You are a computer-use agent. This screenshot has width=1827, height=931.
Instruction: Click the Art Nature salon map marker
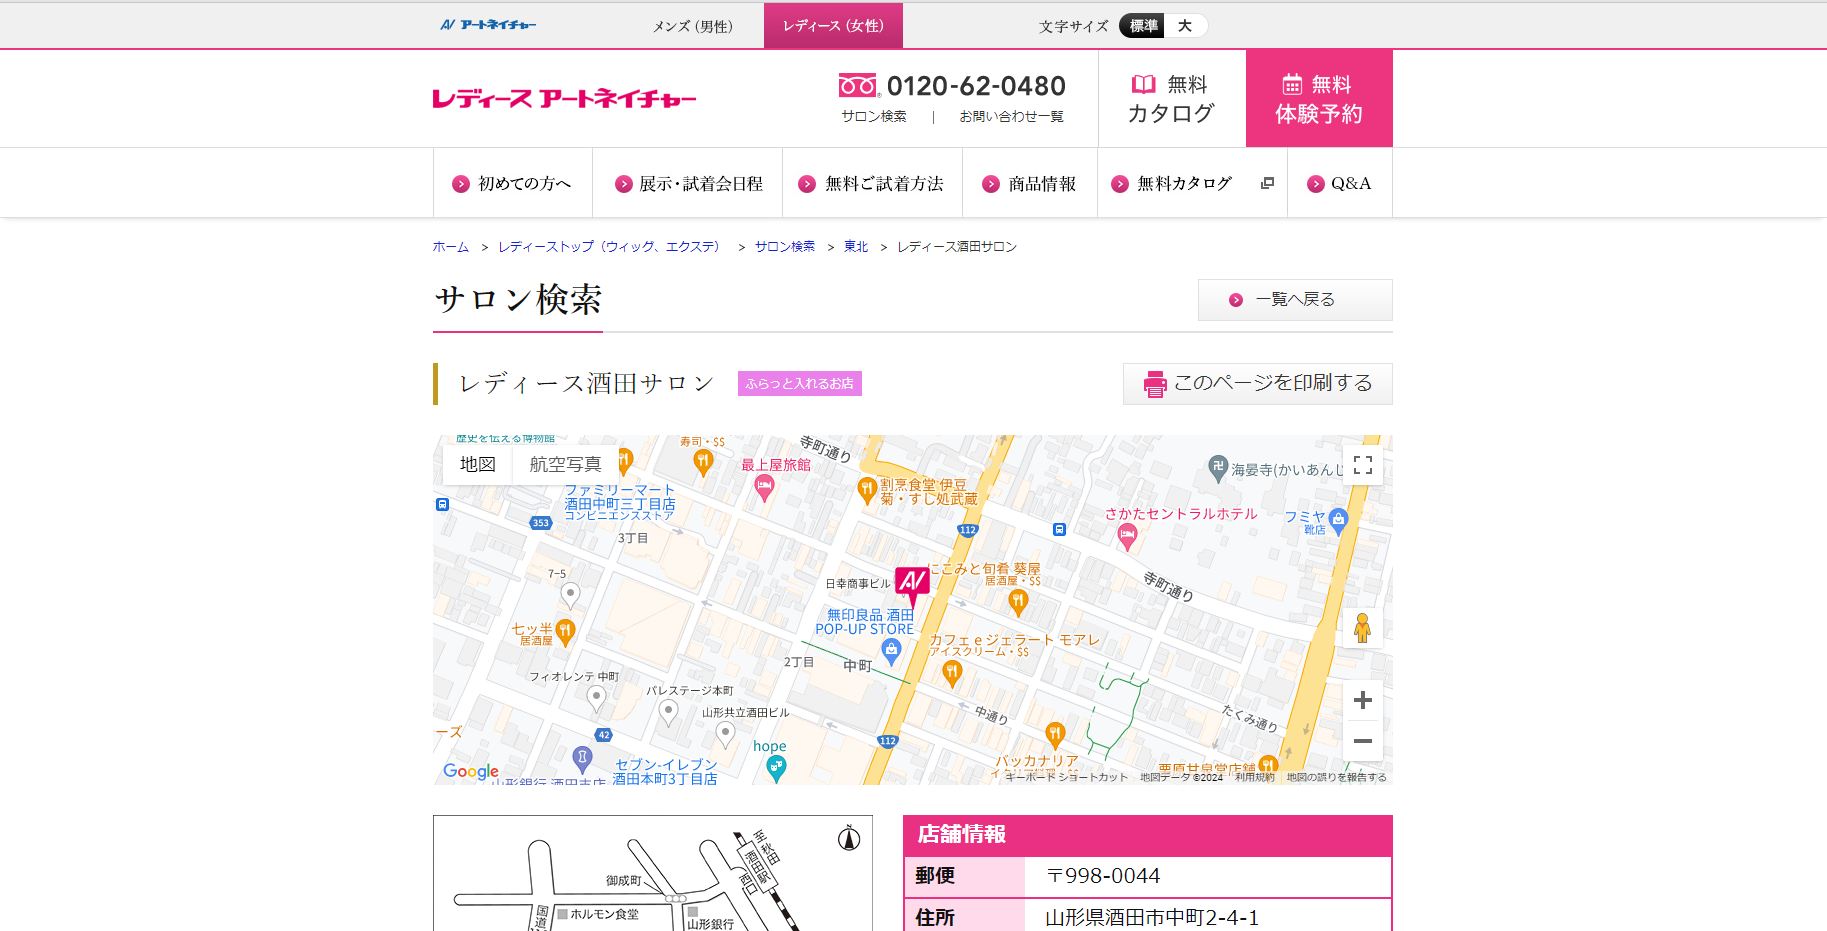[x=912, y=585]
